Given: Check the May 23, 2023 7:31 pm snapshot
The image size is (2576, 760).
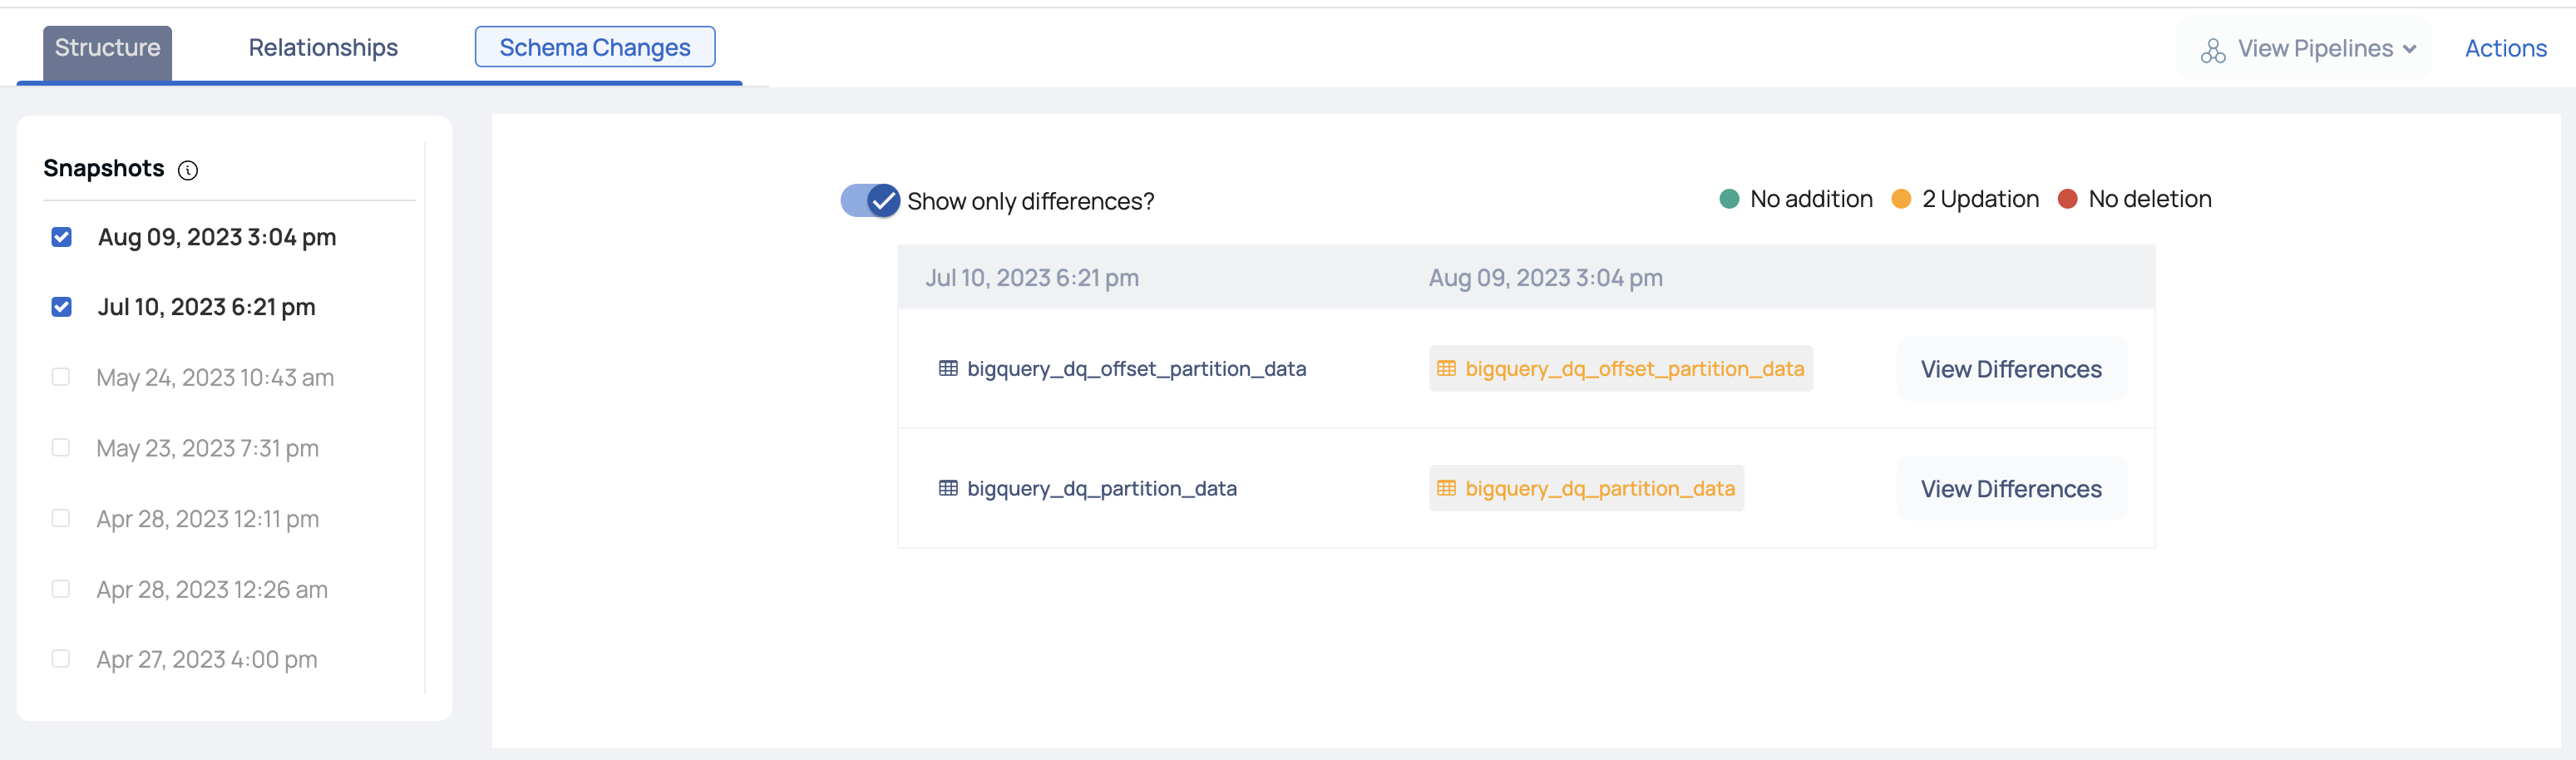Looking at the screenshot, I should coord(61,447).
